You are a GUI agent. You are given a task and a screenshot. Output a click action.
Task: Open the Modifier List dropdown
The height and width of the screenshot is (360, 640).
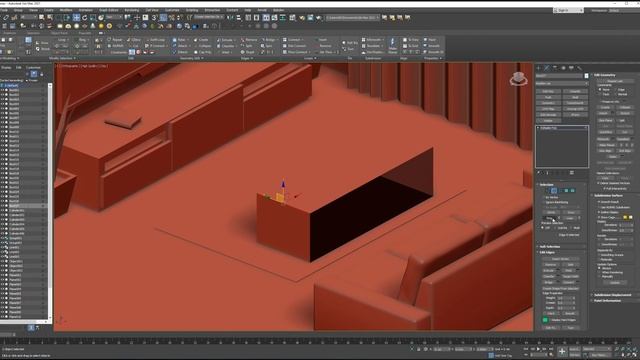pyautogui.click(x=562, y=83)
